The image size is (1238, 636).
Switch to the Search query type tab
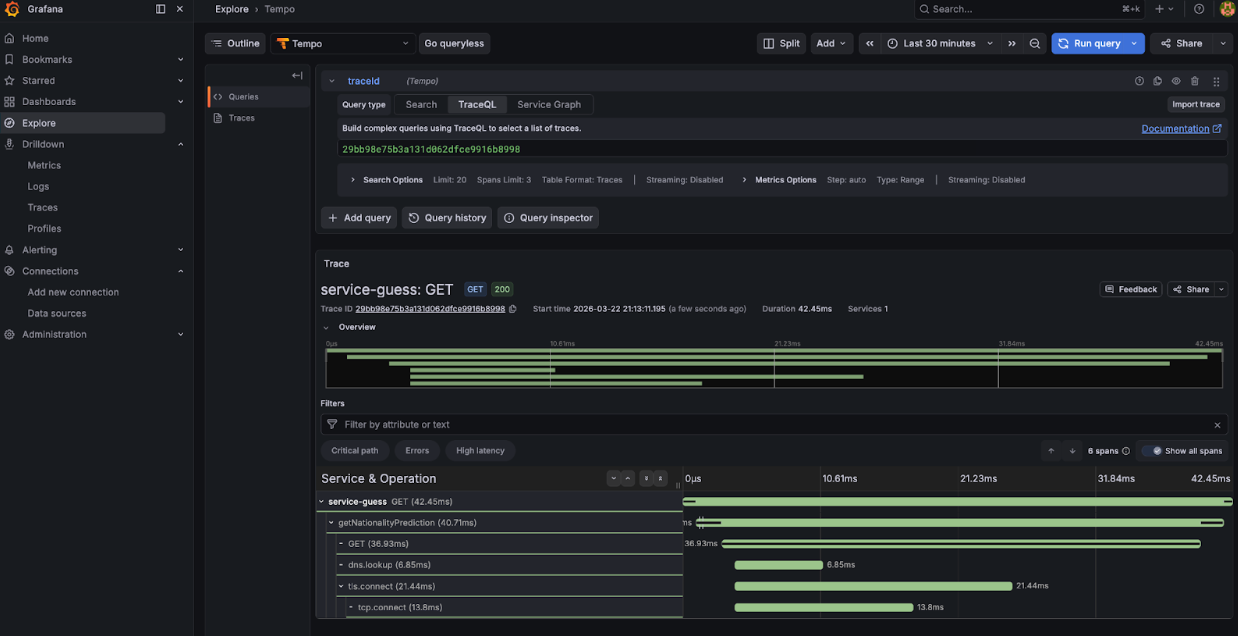click(x=421, y=104)
